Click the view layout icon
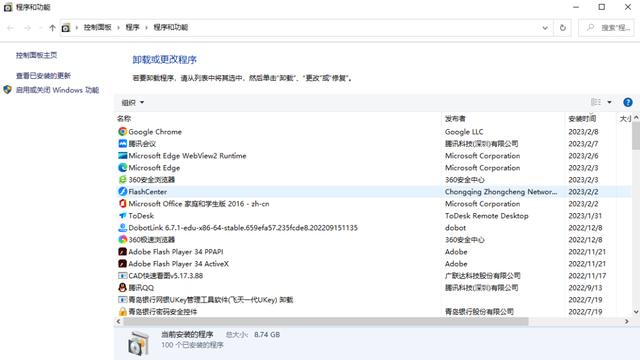This screenshot has height=360, width=640. 596,102
